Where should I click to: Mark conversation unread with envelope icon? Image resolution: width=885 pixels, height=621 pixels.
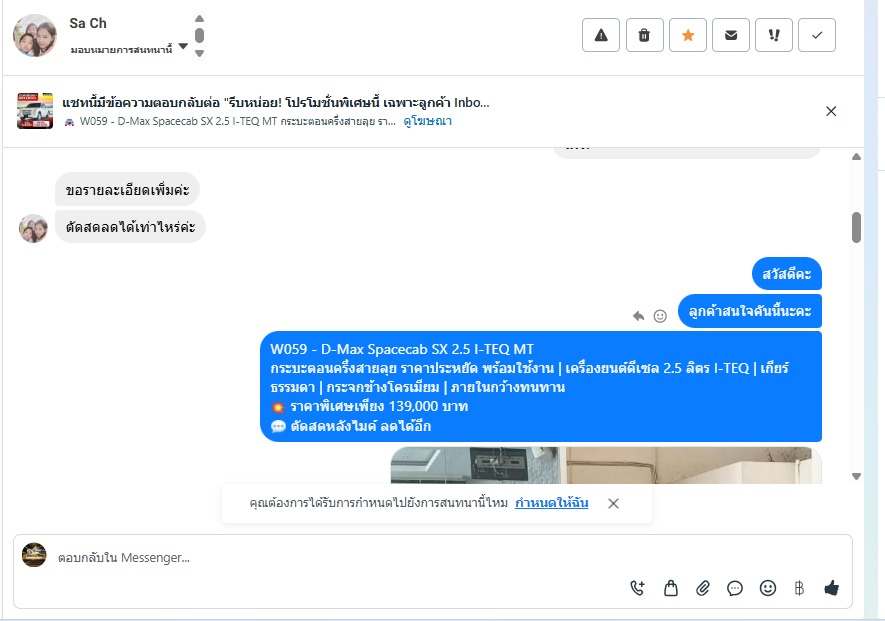[731, 35]
